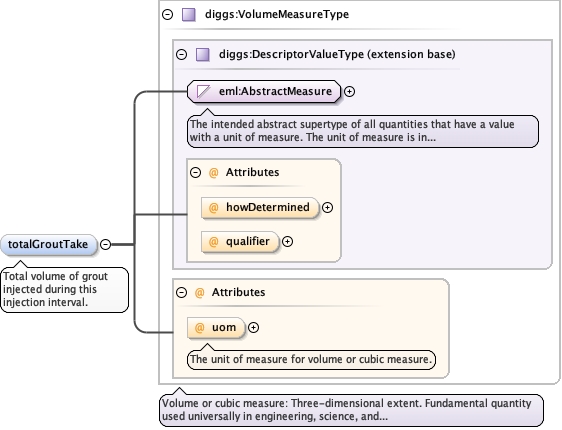Click the DescriptorValueType complex type square icon
Screen dimensions: 562x430
pyautogui.click(x=203, y=54)
